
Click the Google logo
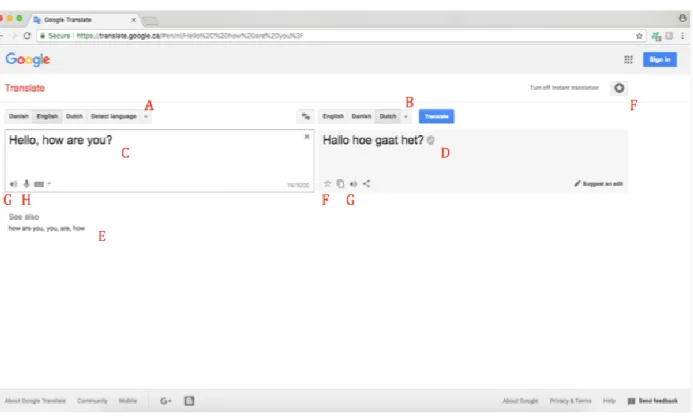click(28, 60)
